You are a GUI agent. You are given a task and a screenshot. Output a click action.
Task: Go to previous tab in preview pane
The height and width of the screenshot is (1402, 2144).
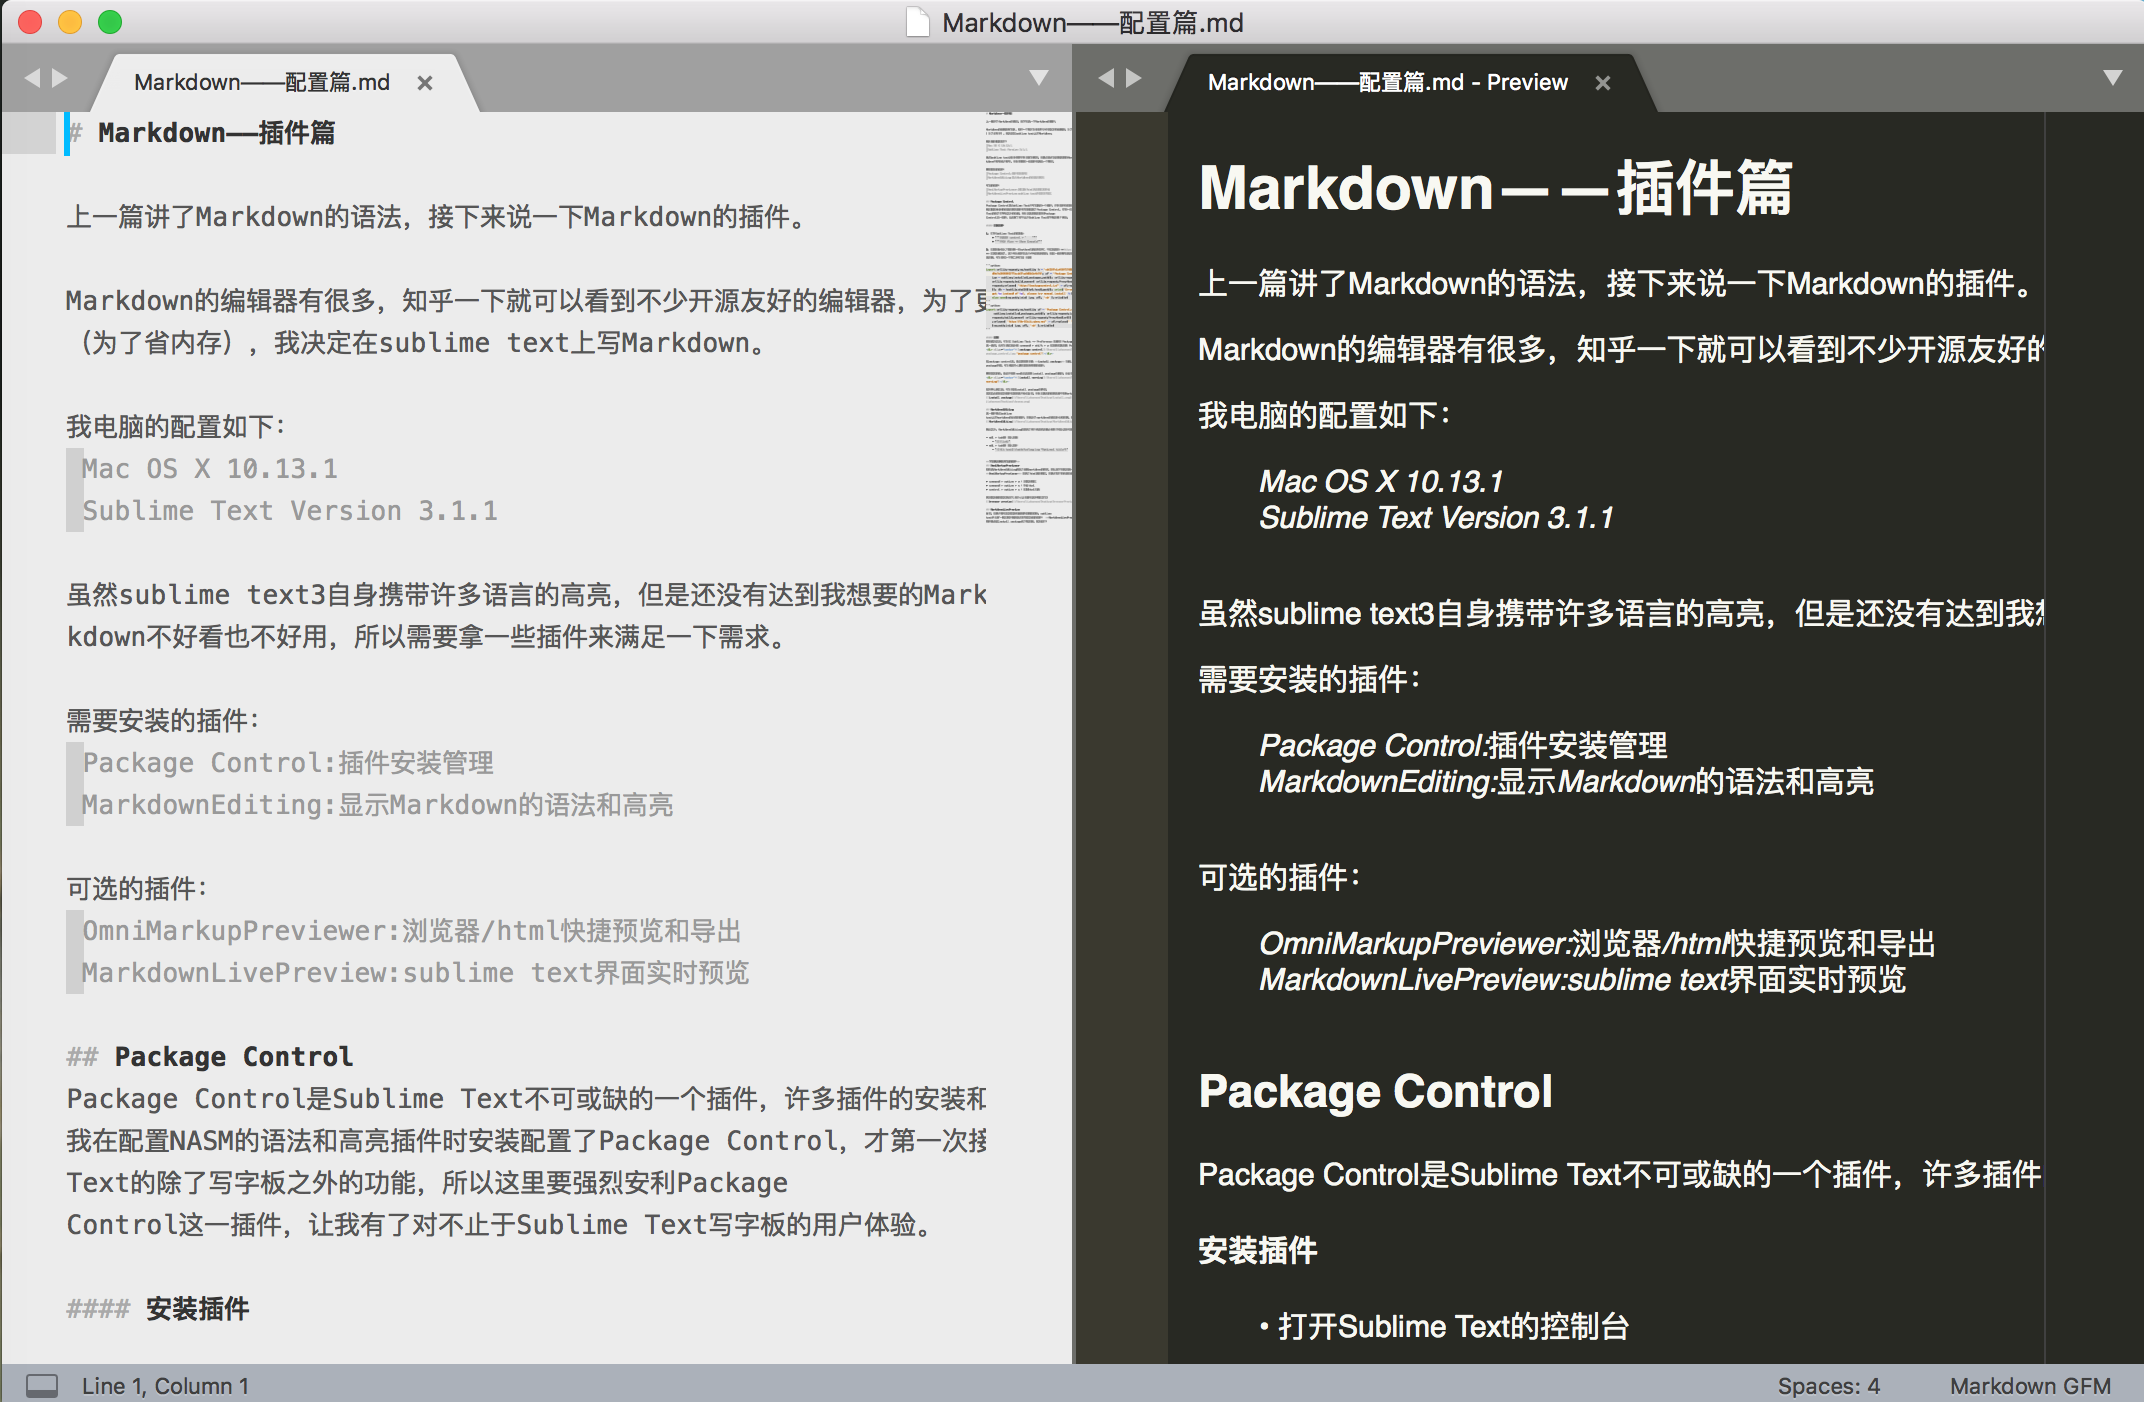[1106, 78]
